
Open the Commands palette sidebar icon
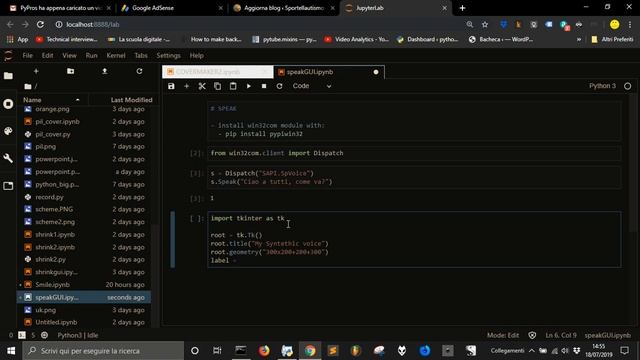click(8, 131)
